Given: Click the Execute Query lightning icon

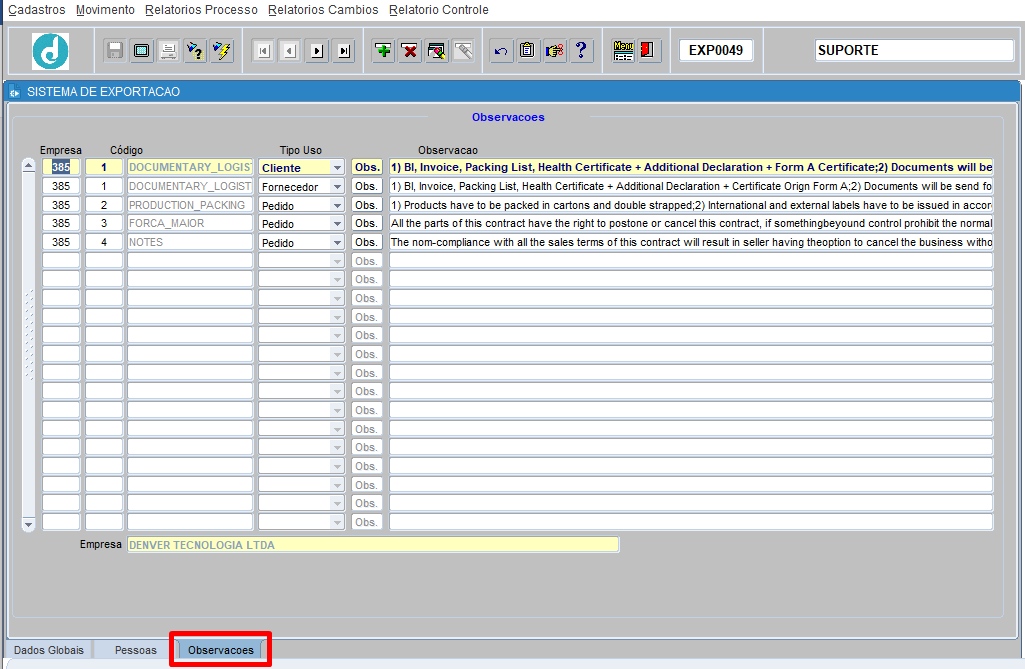Looking at the screenshot, I should point(222,50).
